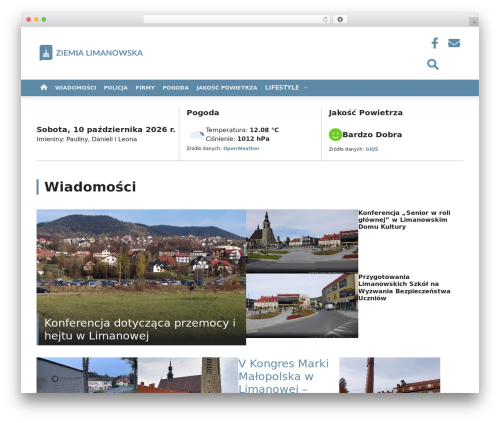Image resolution: width=500 pixels, height=423 pixels.
Task: Click the bottom-left school building thumbnail
Action: (x=87, y=375)
